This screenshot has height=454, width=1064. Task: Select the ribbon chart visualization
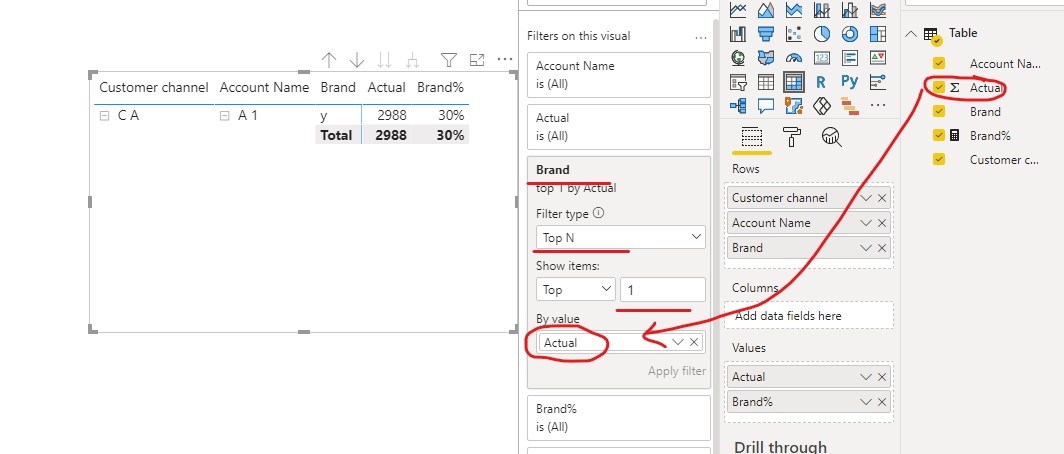click(x=878, y=10)
